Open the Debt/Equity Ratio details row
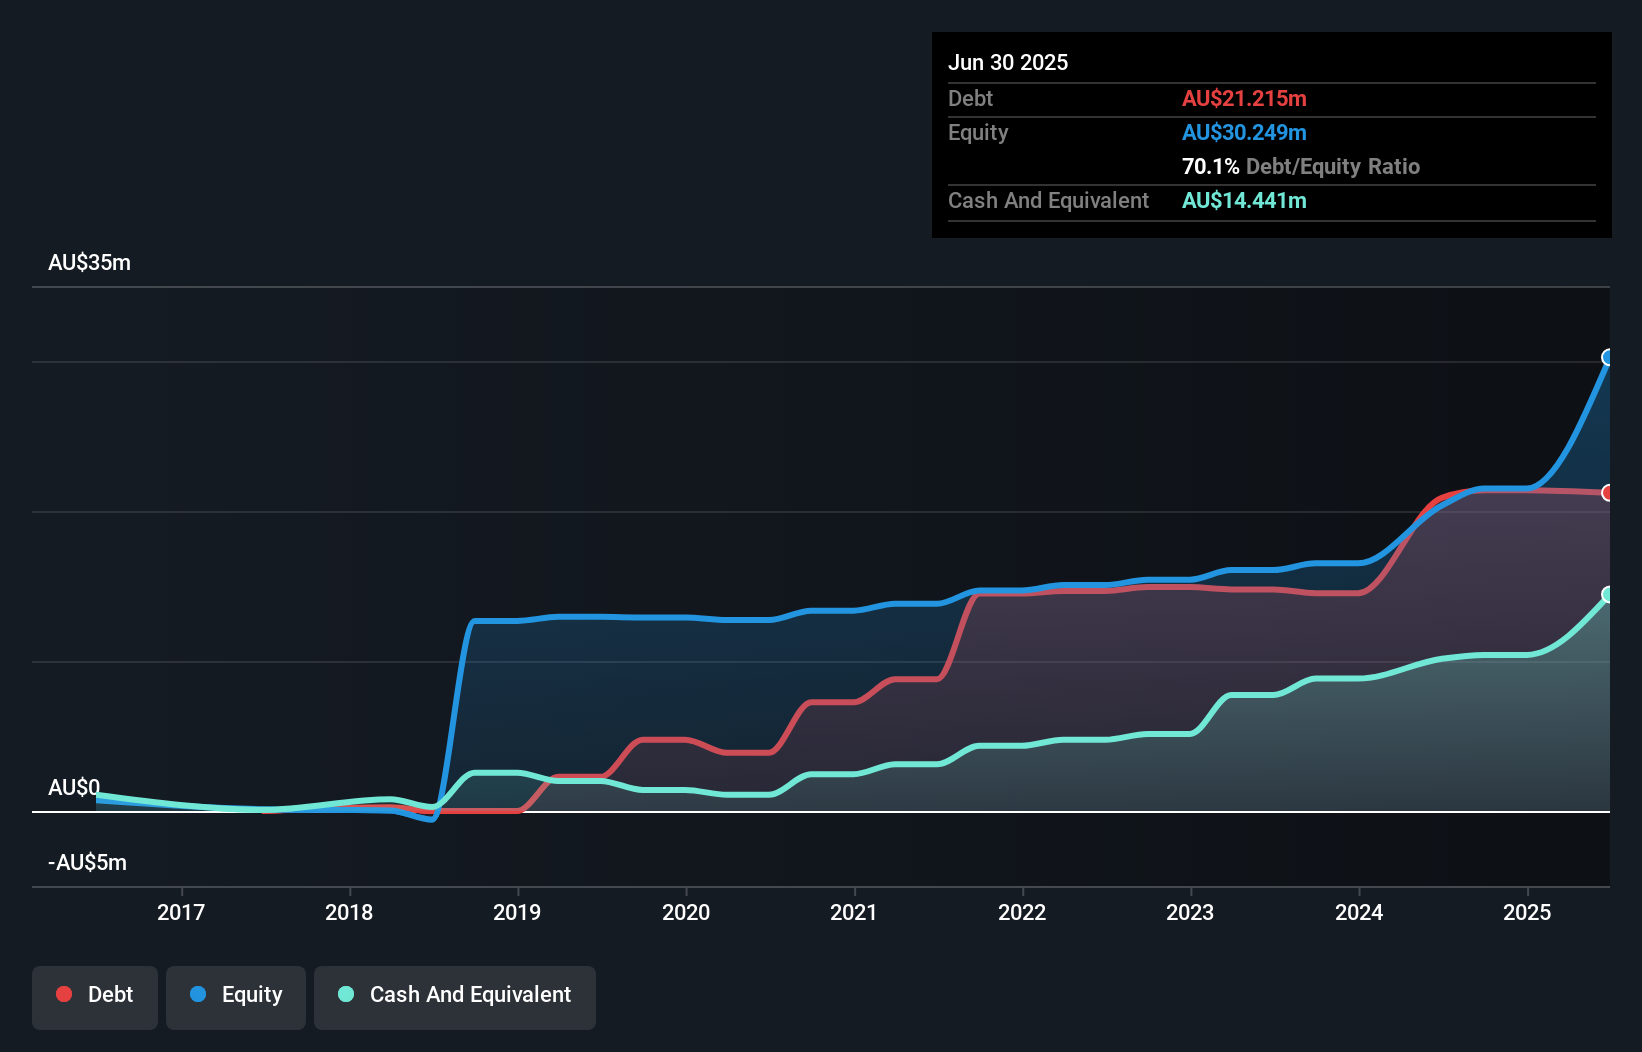Screen dimensions: 1642x1052 [1300, 166]
